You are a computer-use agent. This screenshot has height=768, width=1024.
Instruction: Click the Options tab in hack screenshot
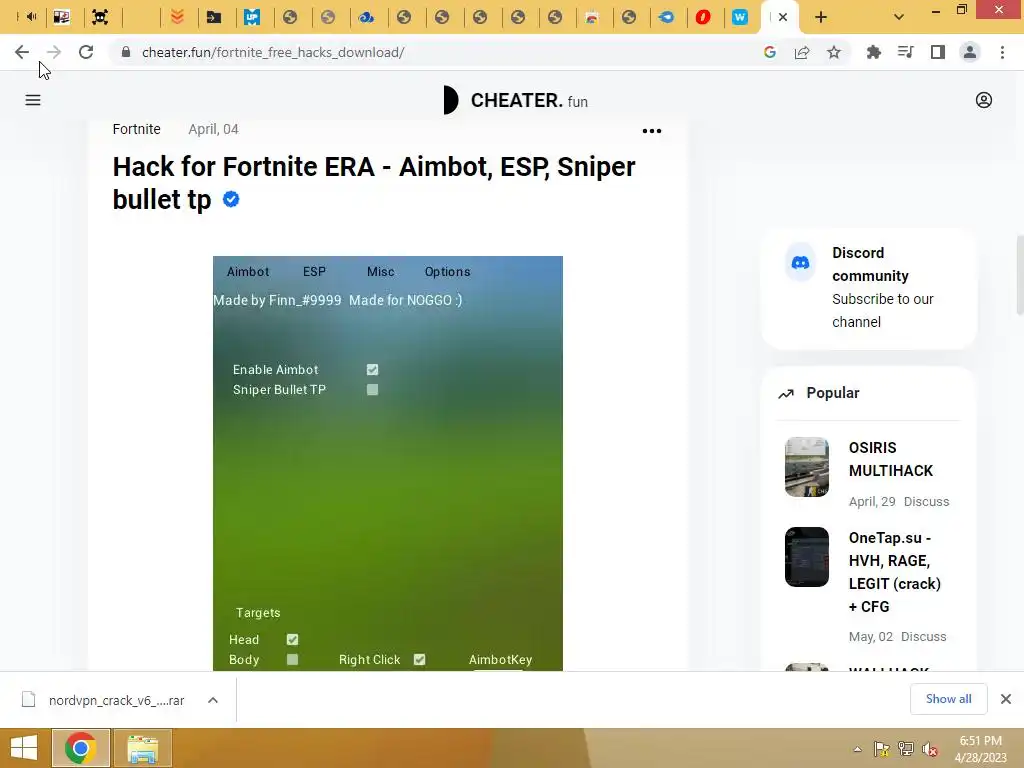tap(447, 272)
